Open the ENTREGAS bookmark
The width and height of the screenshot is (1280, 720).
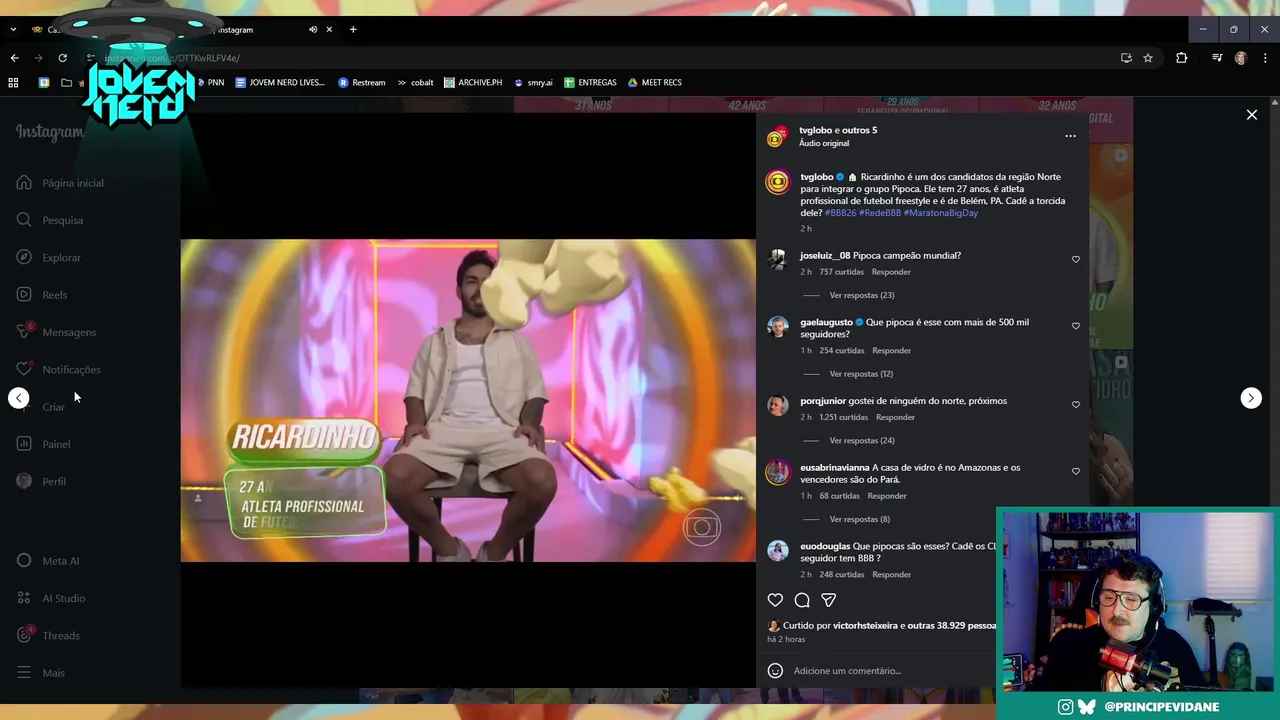[590, 82]
